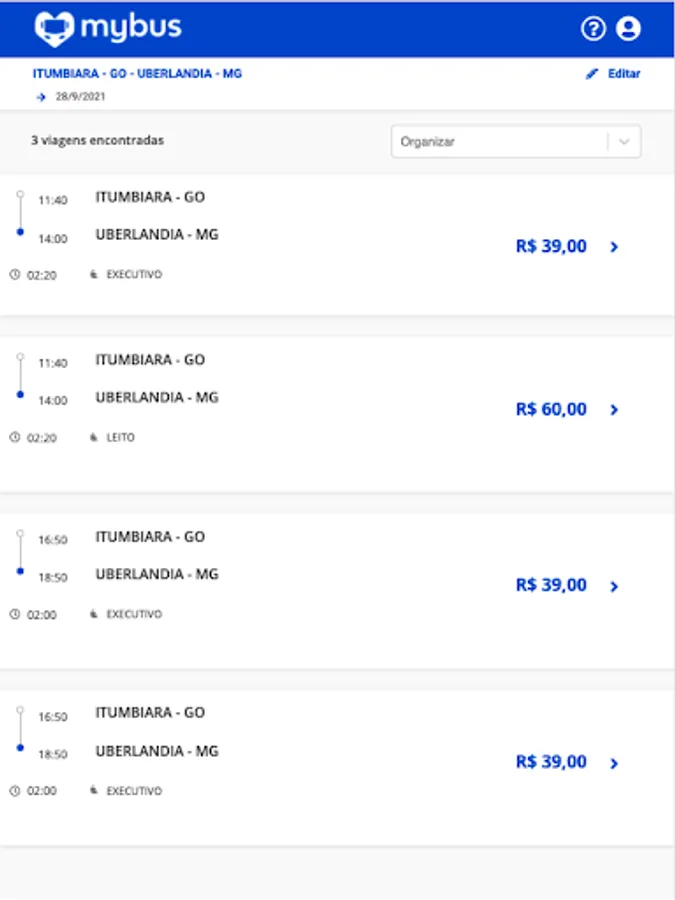
Task: Expand the first R$ 39,00 trip chevron
Action: 614,247
